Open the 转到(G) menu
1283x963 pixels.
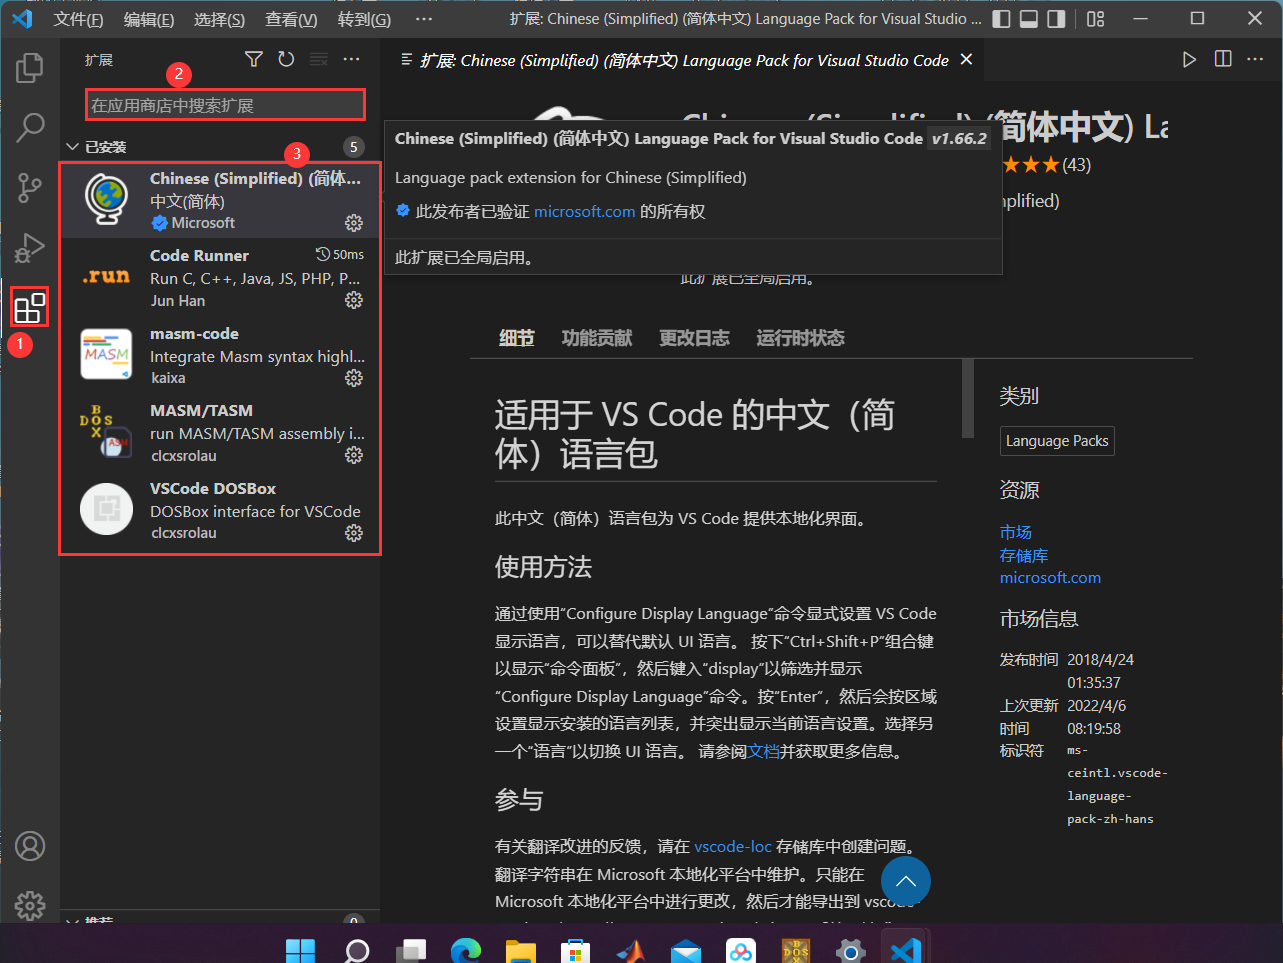pyautogui.click(x=364, y=19)
